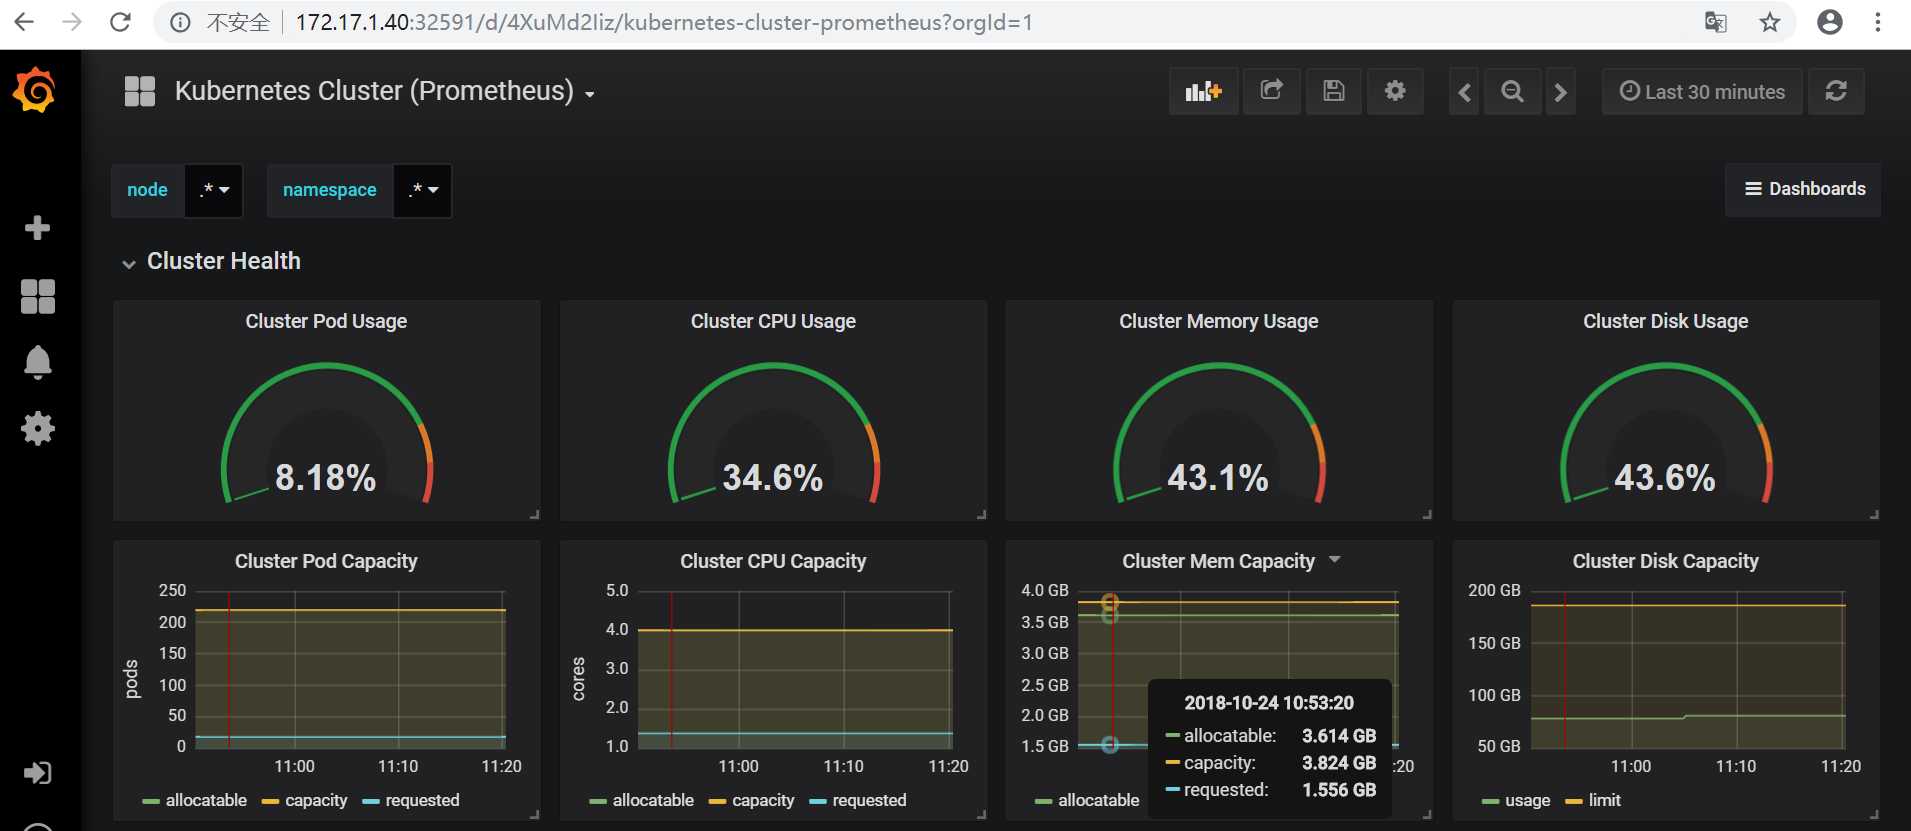The height and width of the screenshot is (831, 1911).
Task: Click the refresh dashboard icon
Action: tap(1836, 91)
